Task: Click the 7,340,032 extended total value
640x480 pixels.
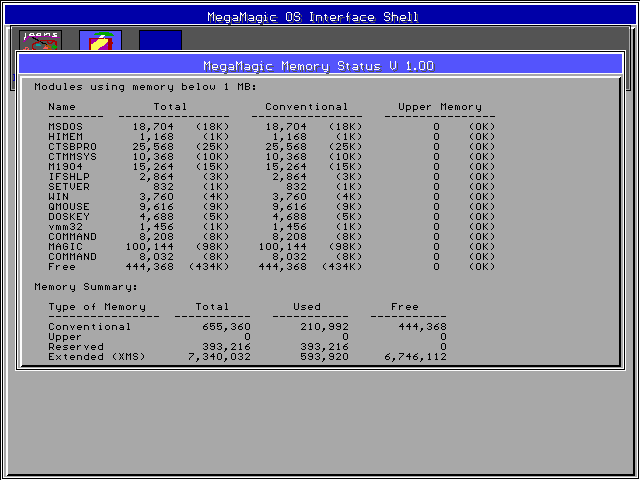Action: 219,357
